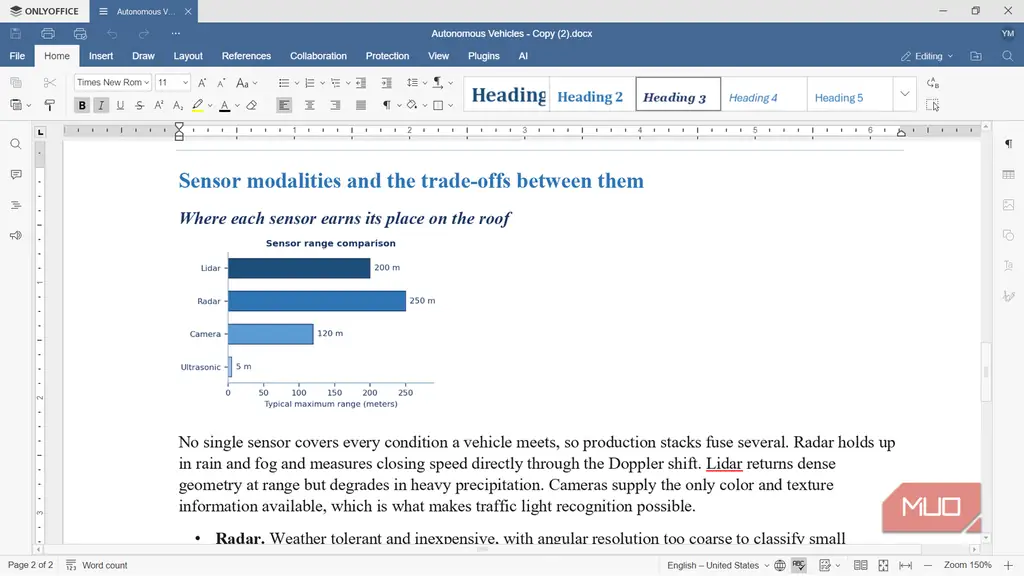Viewport: 1024px width, 576px height.
Task: Click the yellow highlight color button
Action: 197,104
